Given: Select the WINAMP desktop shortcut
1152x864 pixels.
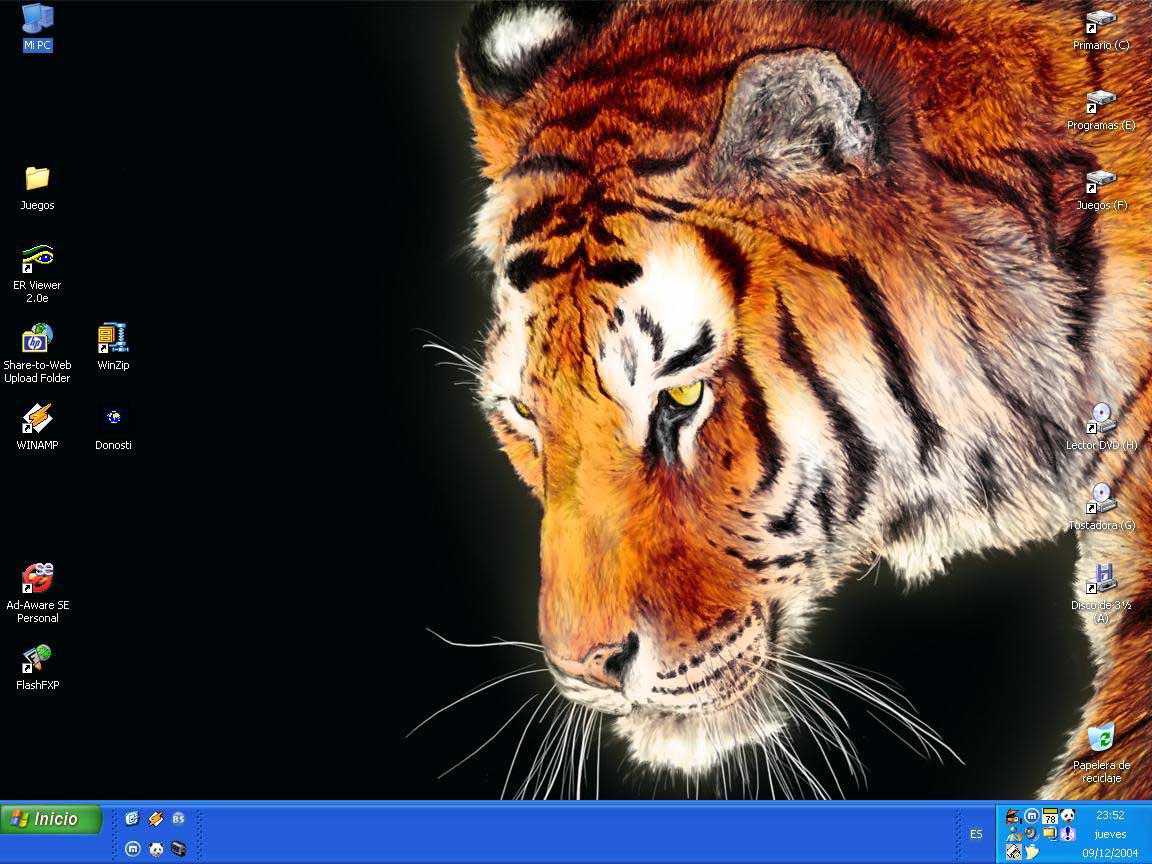Looking at the screenshot, I should click(37, 419).
